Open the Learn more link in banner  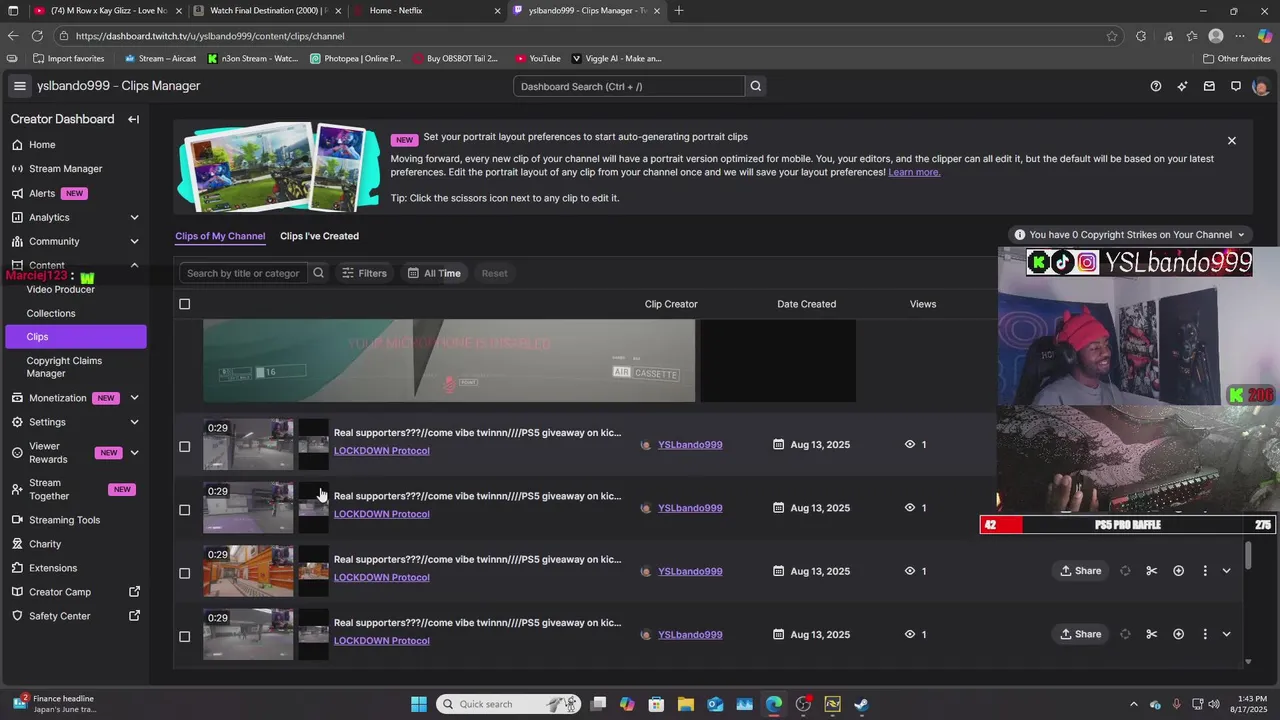pyautogui.click(x=914, y=172)
